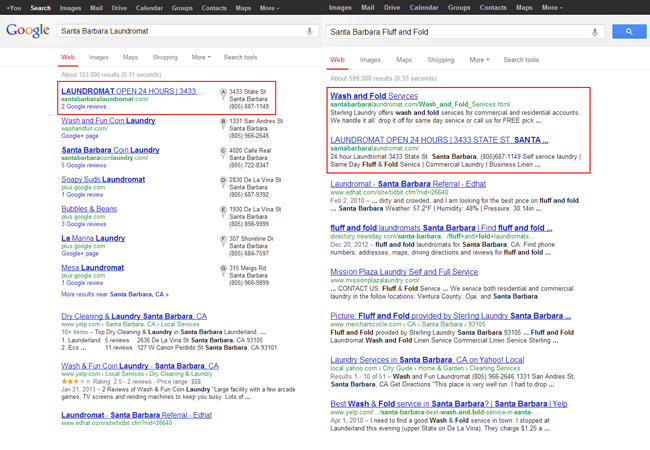Screen dimensions: 650x450
Task: Open More dropdown in left window top bar
Action: click(269, 8)
